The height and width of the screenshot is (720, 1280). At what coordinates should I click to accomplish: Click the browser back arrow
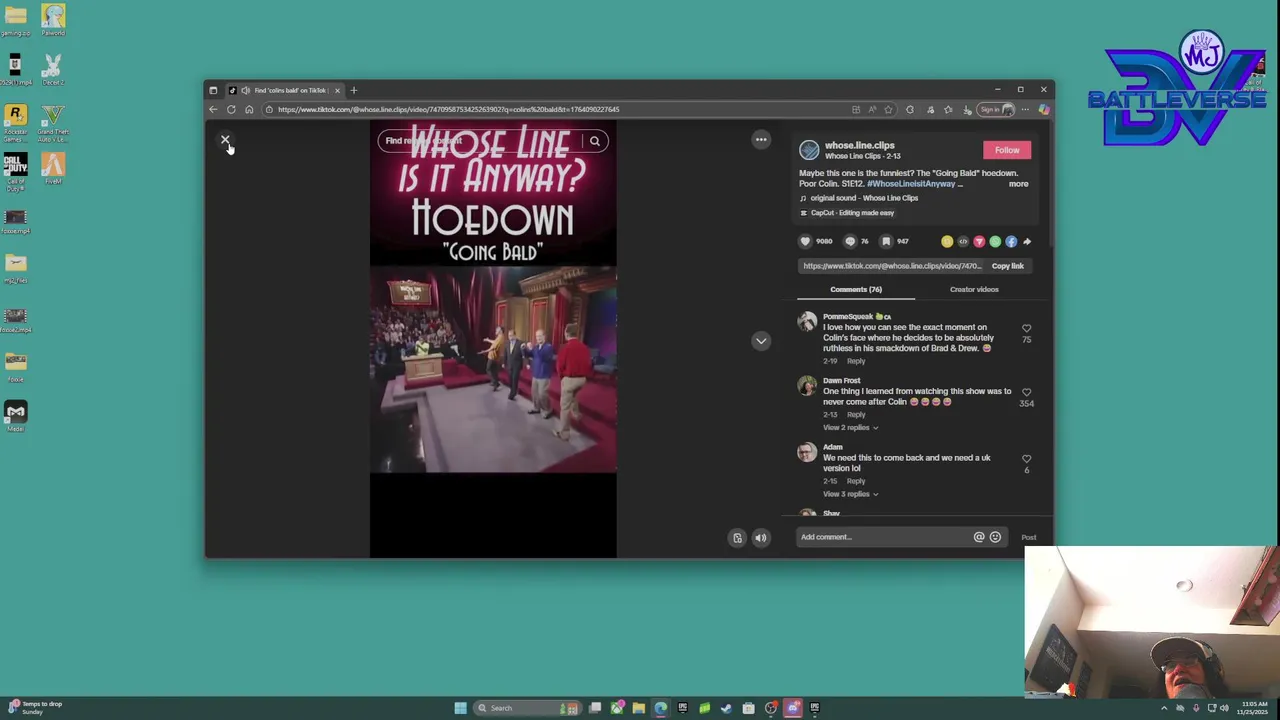(213, 109)
